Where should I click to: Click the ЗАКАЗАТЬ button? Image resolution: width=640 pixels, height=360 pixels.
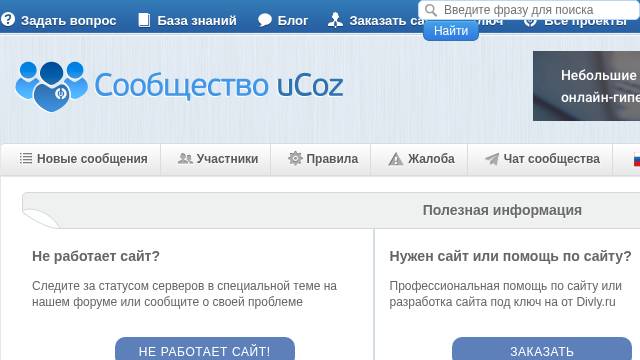pos(542,349)
